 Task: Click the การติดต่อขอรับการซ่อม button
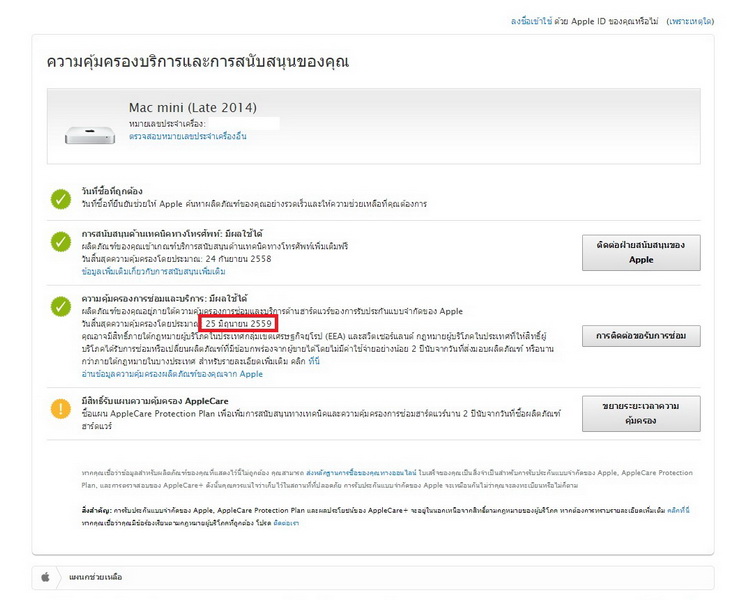pyautogui.click(x=641, y=336)
